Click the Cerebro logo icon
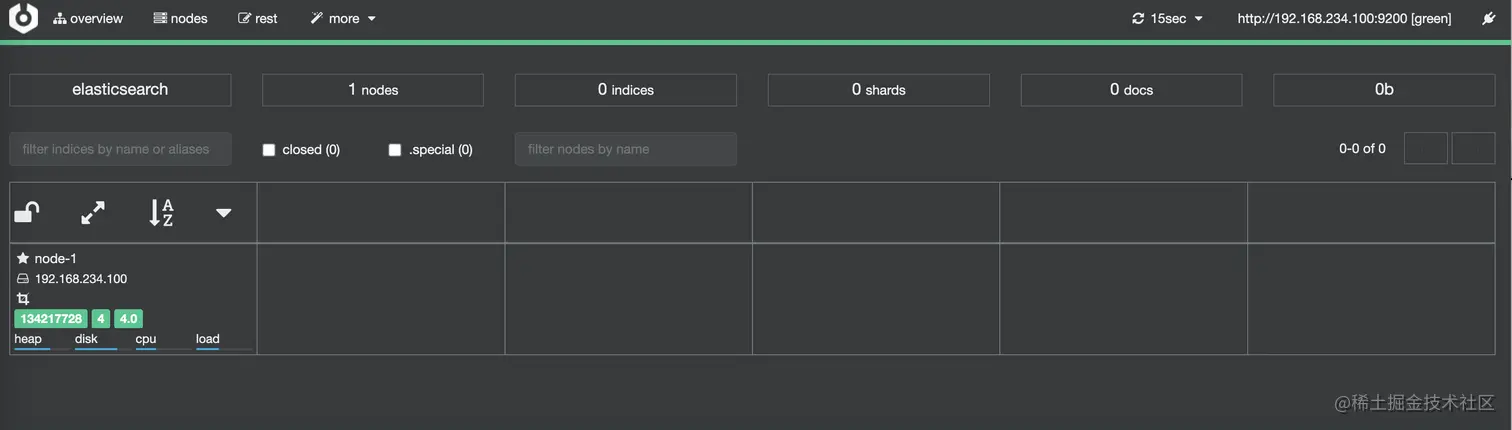Viewport: 1512px width, 430px height. pos(23,18)
